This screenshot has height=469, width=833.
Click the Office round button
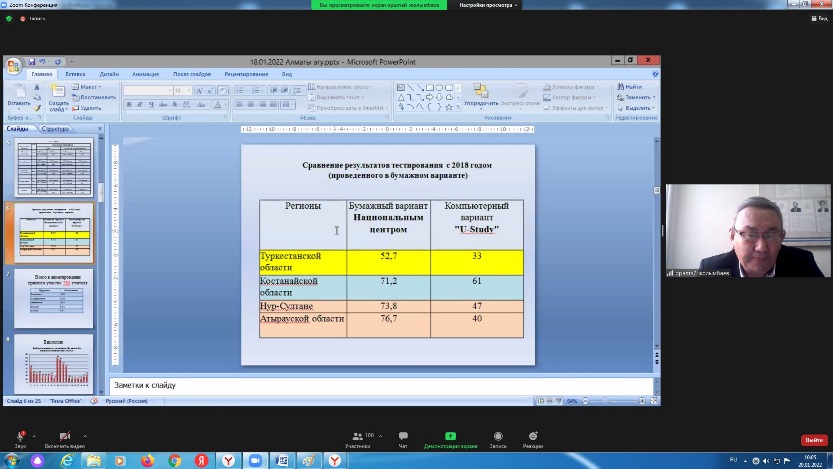[13, 66]
